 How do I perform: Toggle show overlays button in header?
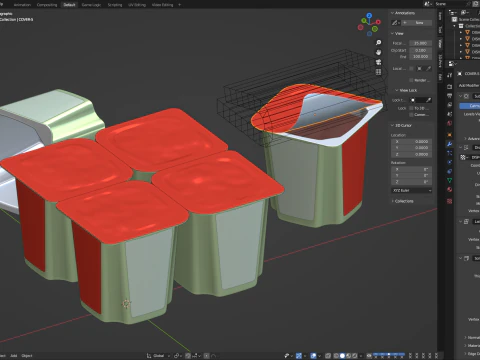313,356
